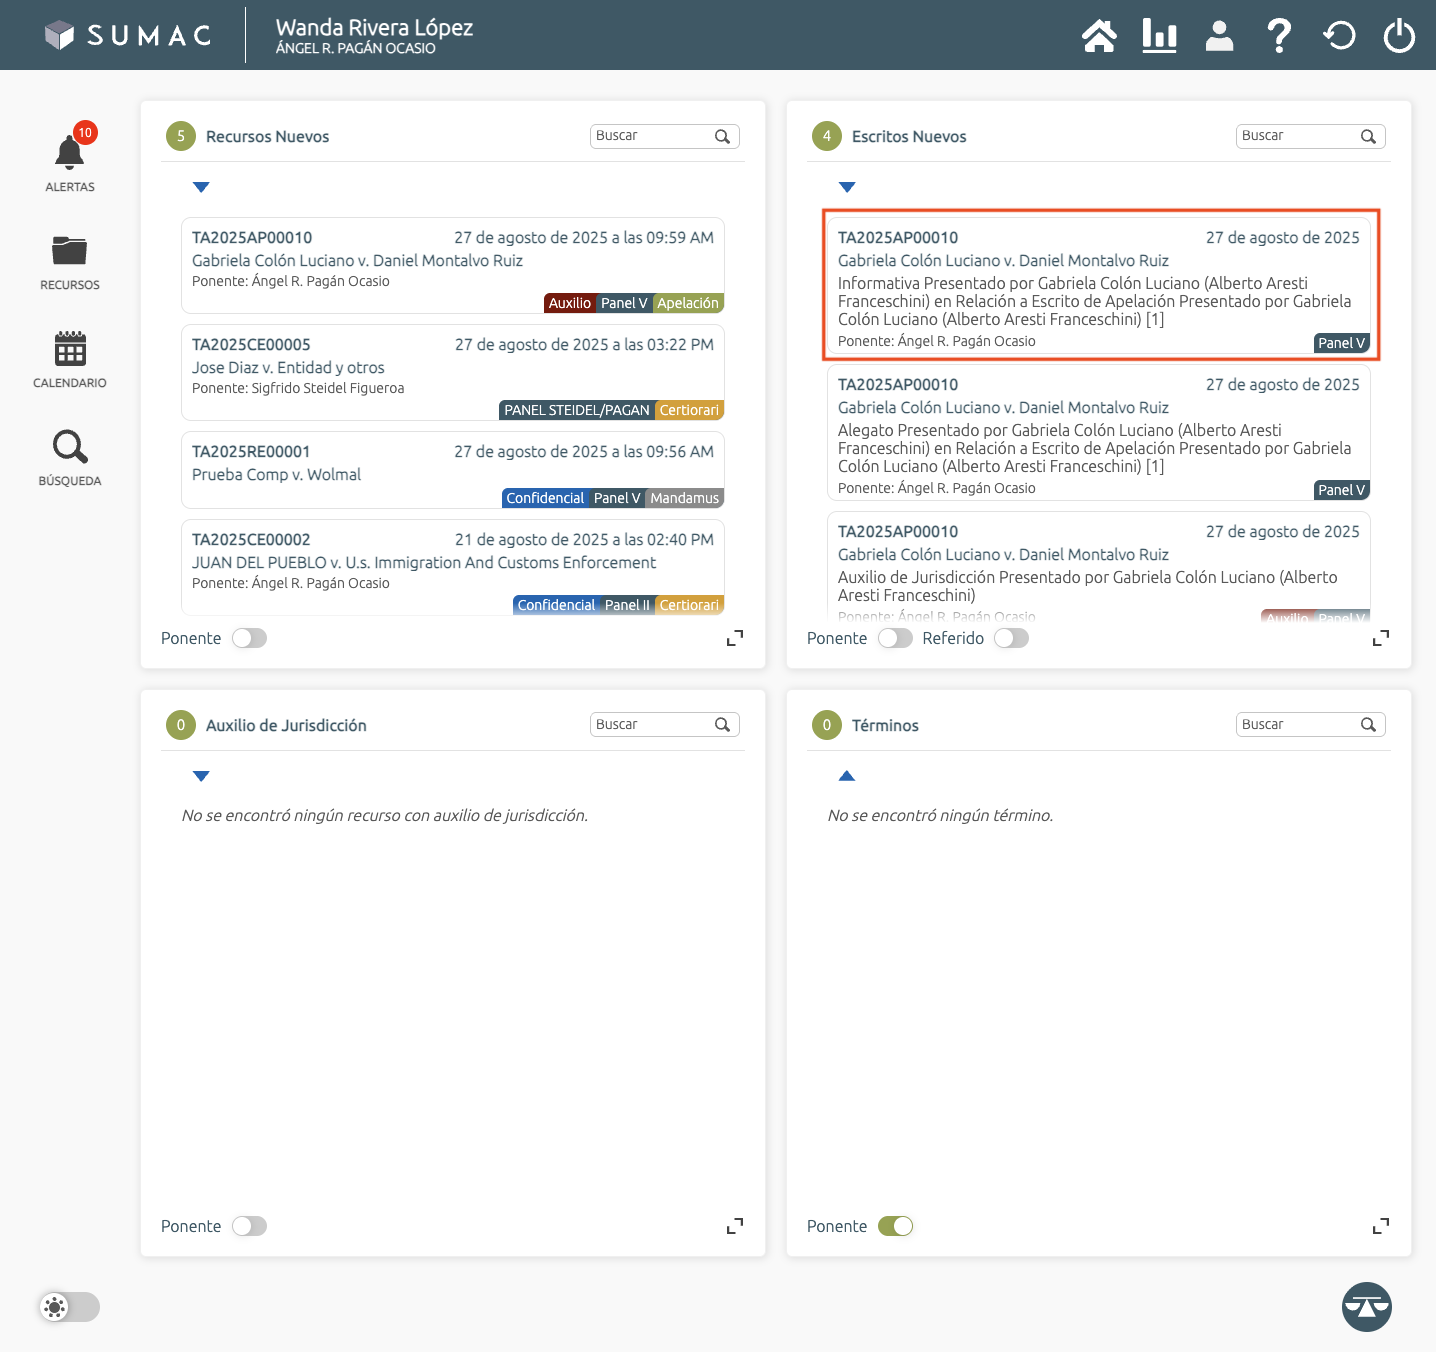
Task: Click the Términos upward sort arrow
Action: [x=847, y=776]
